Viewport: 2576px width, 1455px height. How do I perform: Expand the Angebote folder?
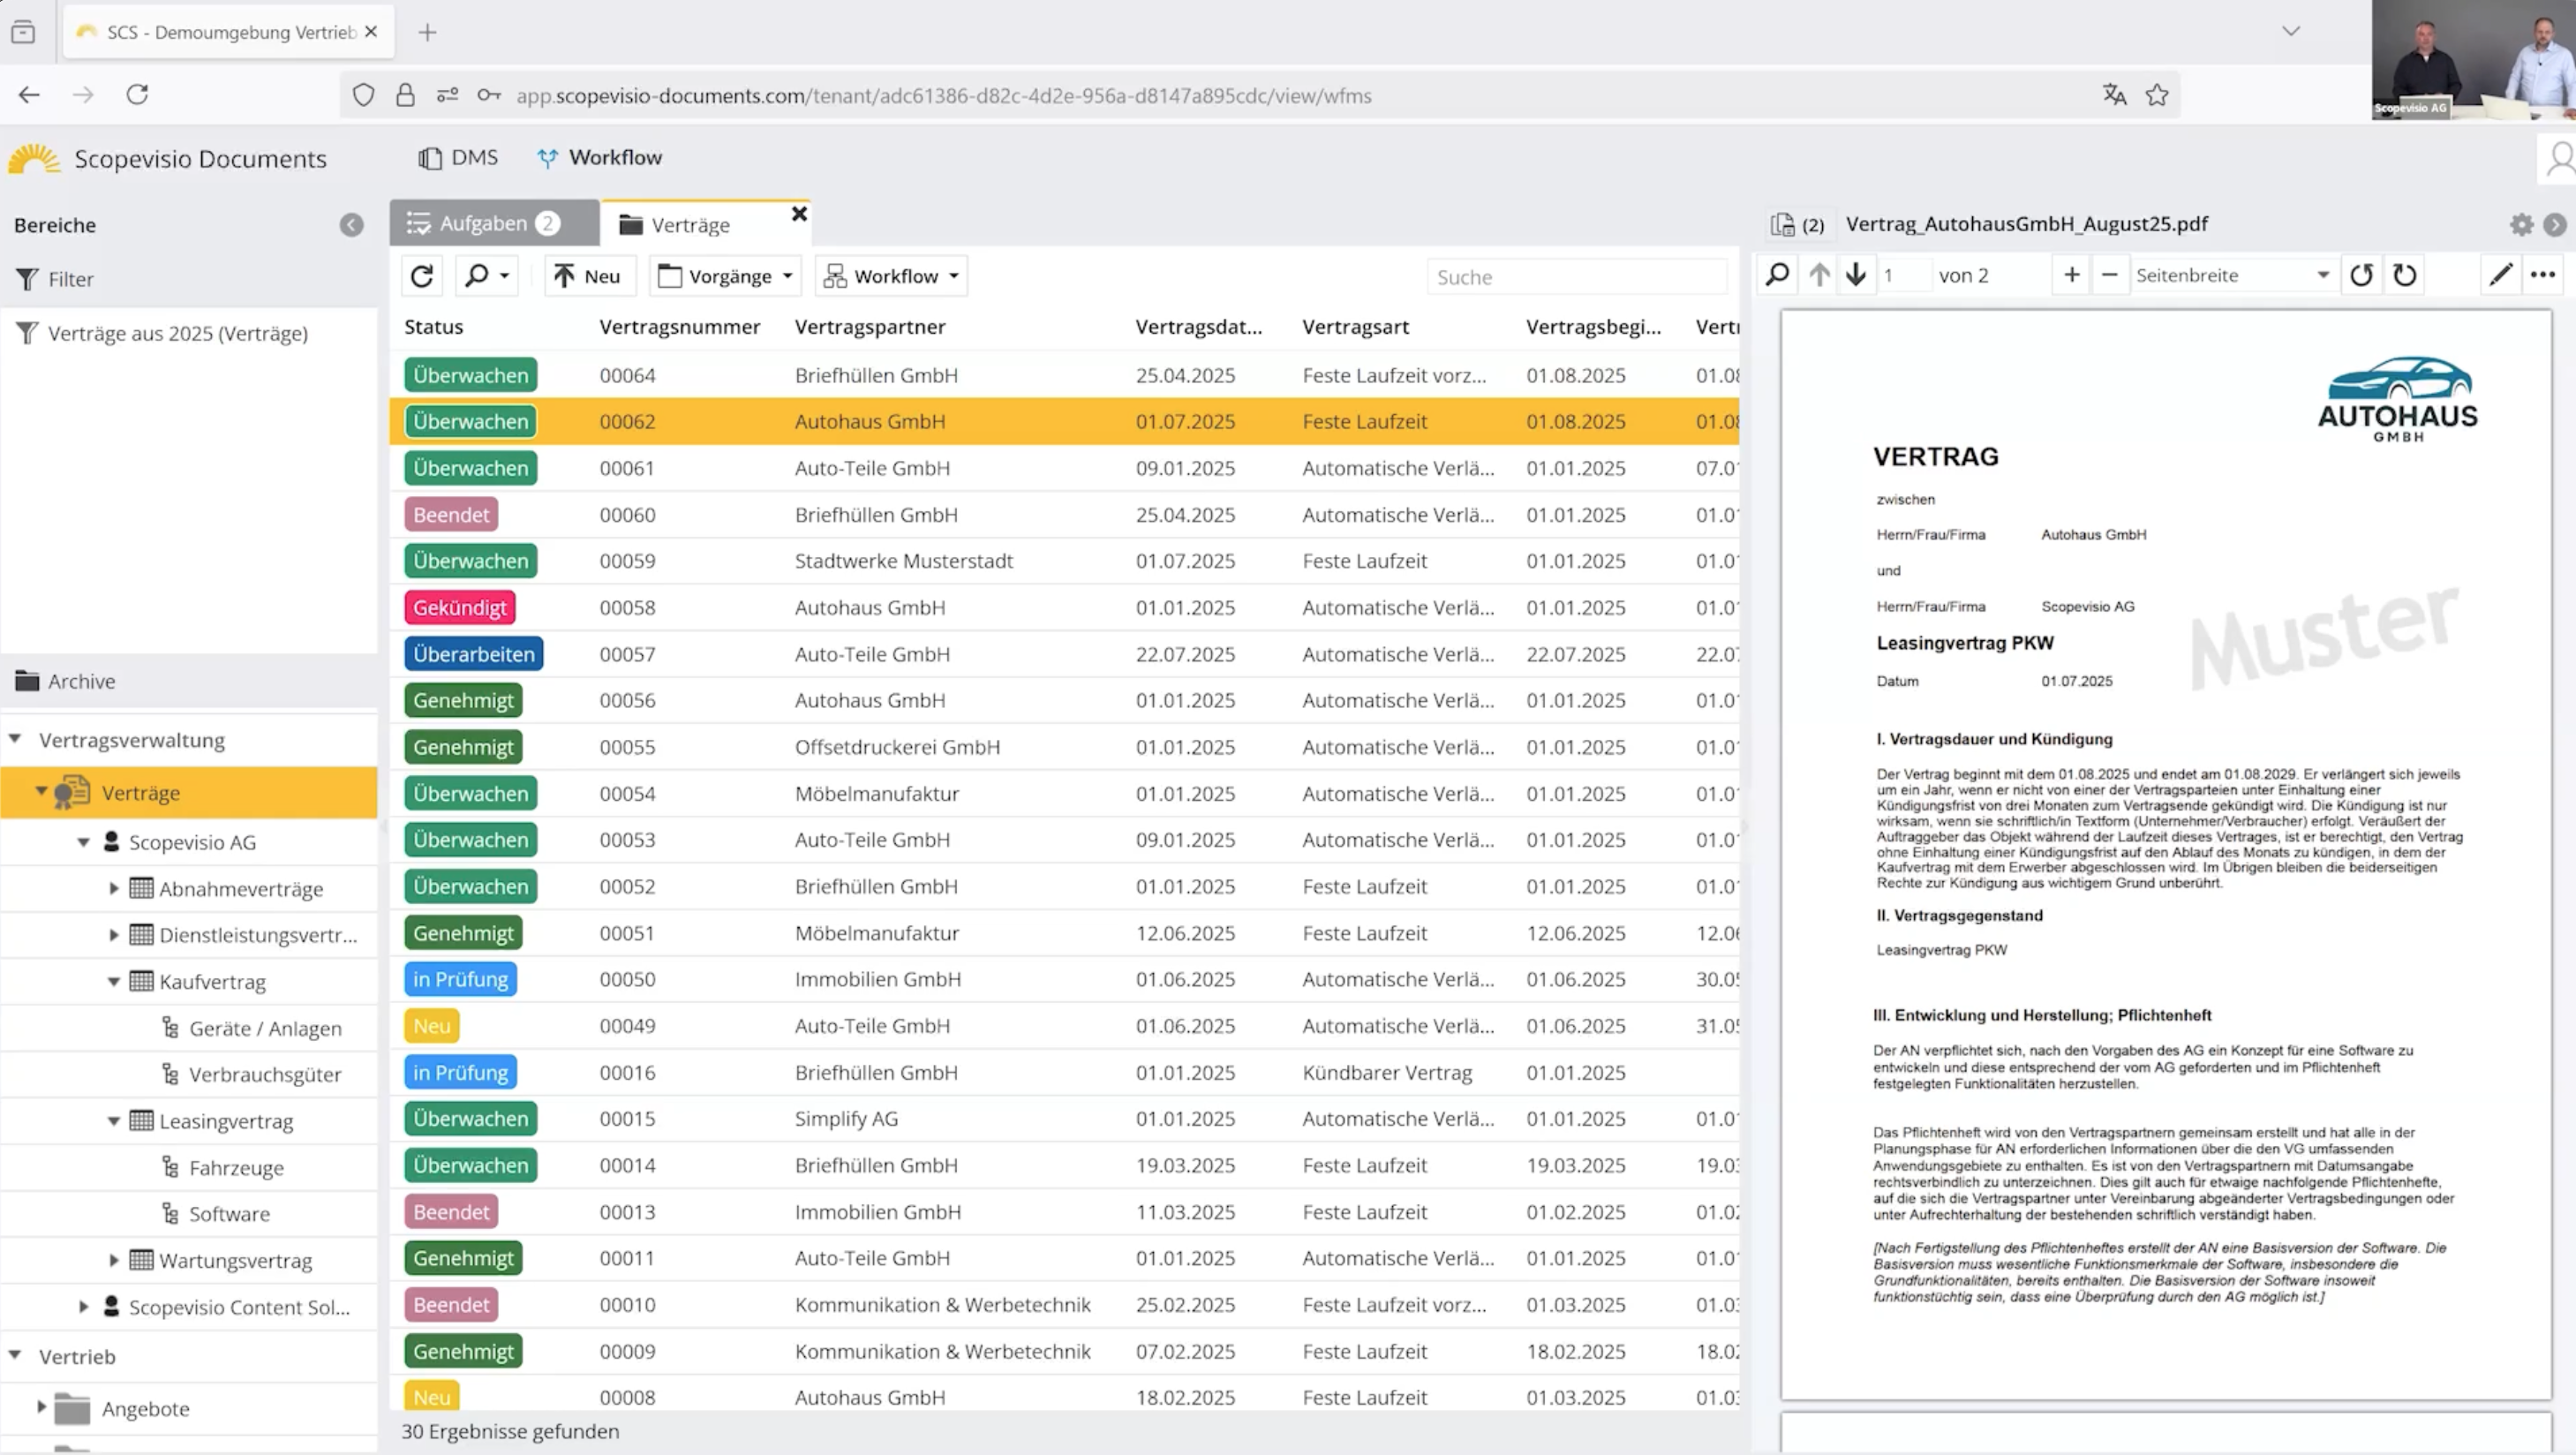point(41,1407)
